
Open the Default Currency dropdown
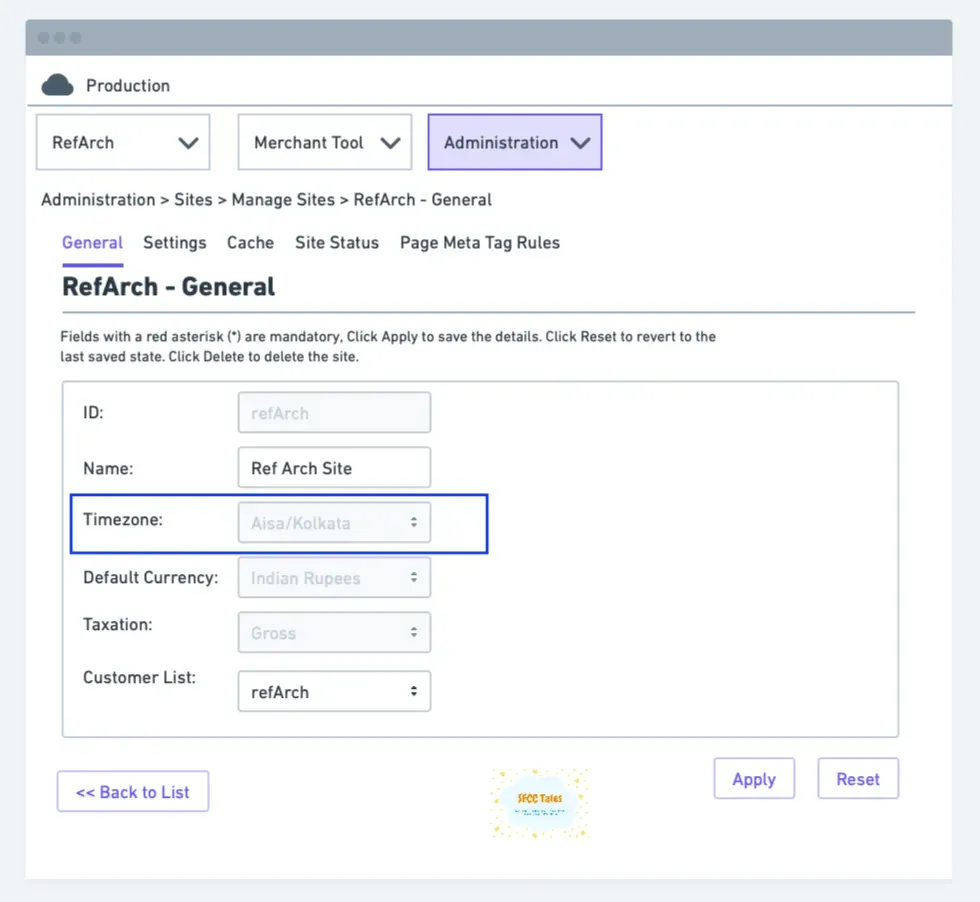(x=333, y=577)
